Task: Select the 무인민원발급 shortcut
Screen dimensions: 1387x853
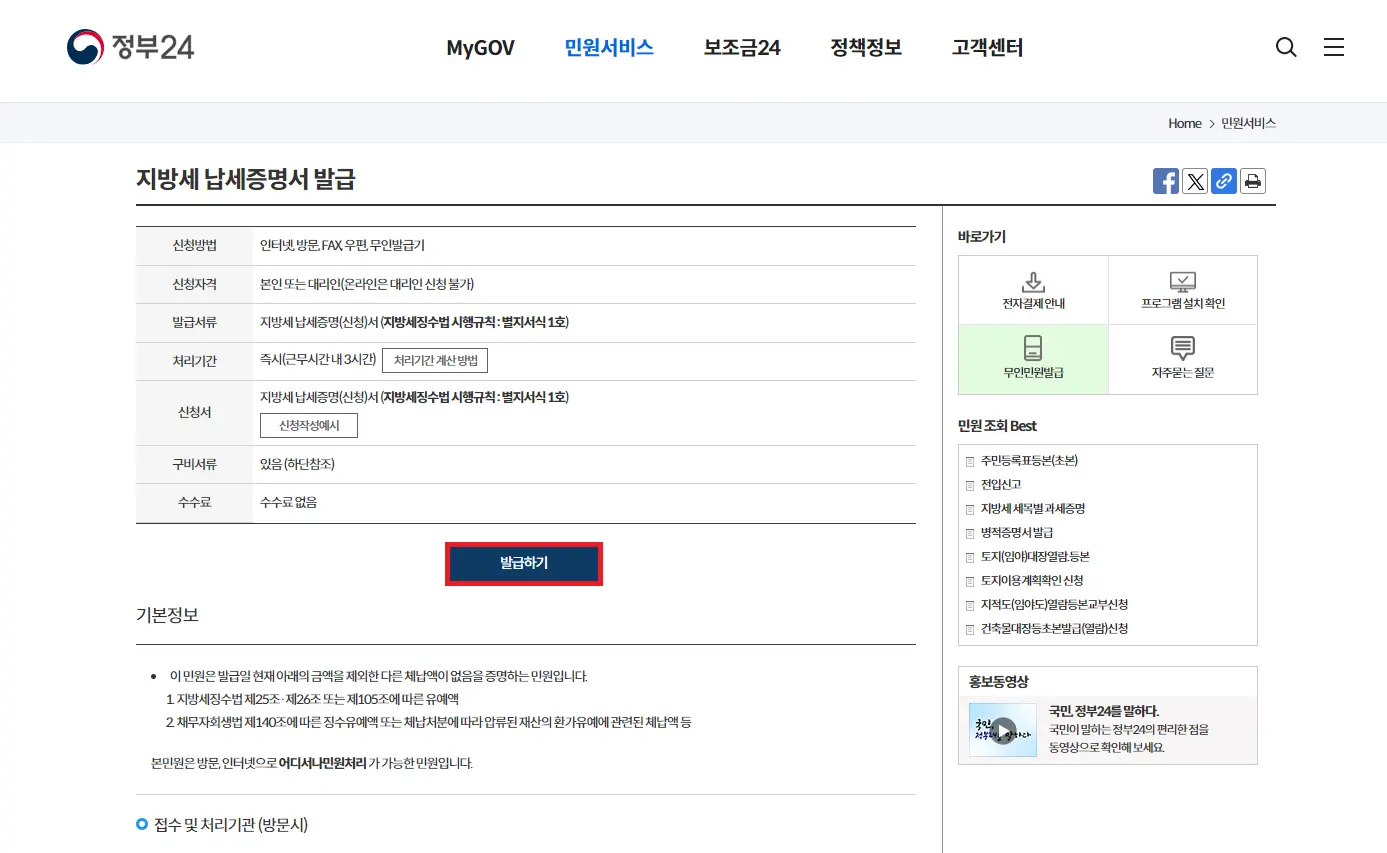Action: tap(1033, 359)
